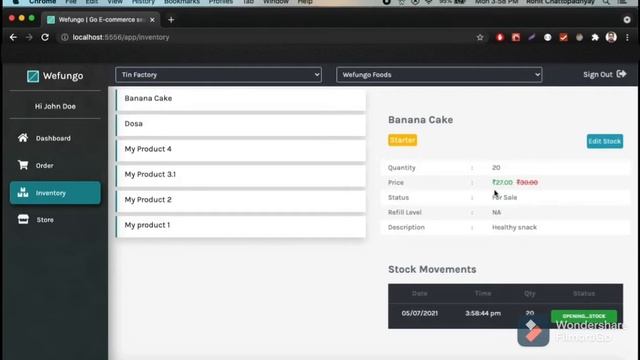Click Healthy snack description value
The width and height of the screenshot is (640, 360).
[514, 227]
